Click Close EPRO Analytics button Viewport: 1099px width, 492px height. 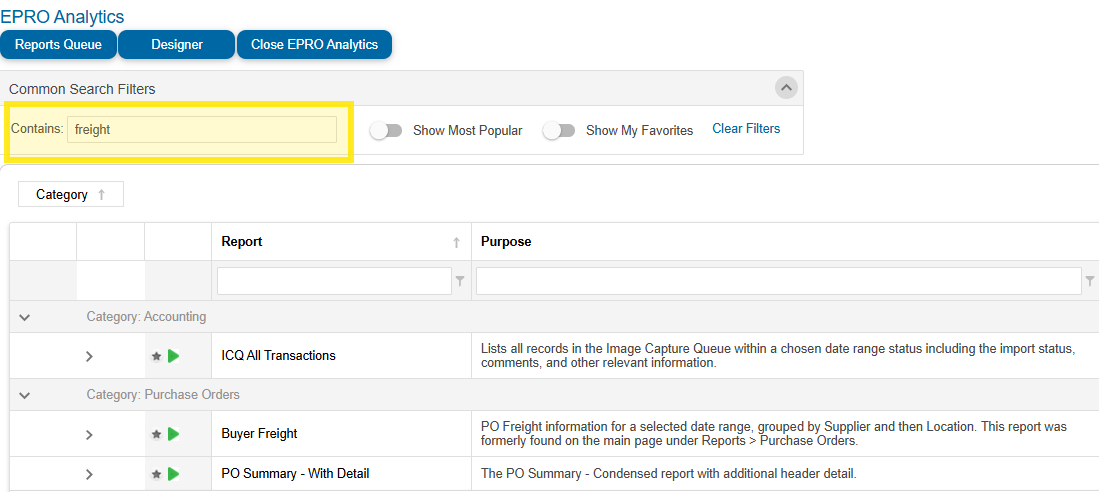click(x=314, y=45)
